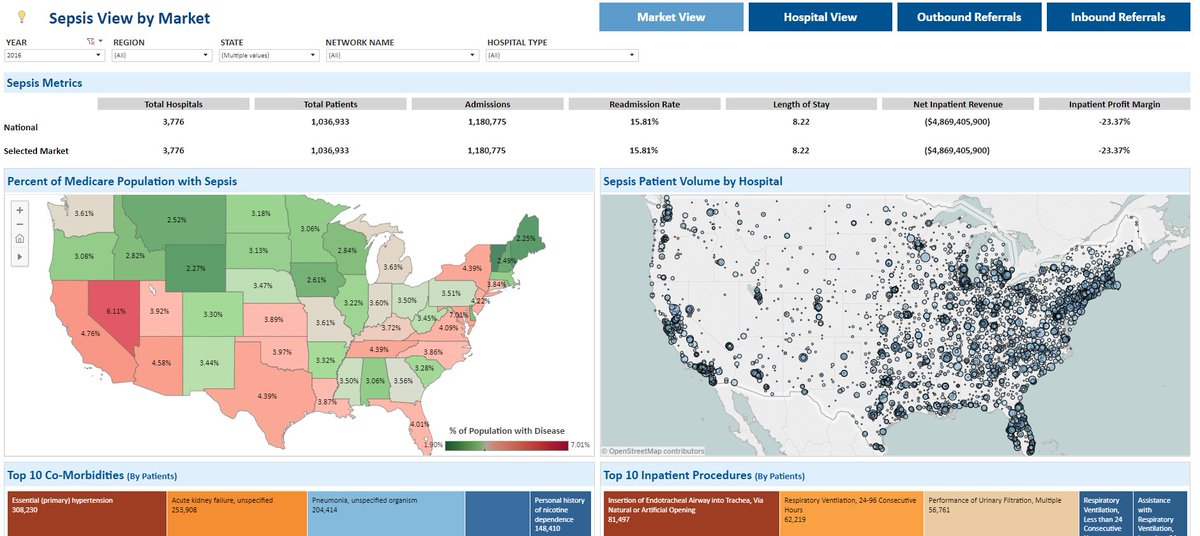Viewport: 1200px width, 536px height.
Task: Open the STATE dropdown showing Multiple values
Action: 269,56
